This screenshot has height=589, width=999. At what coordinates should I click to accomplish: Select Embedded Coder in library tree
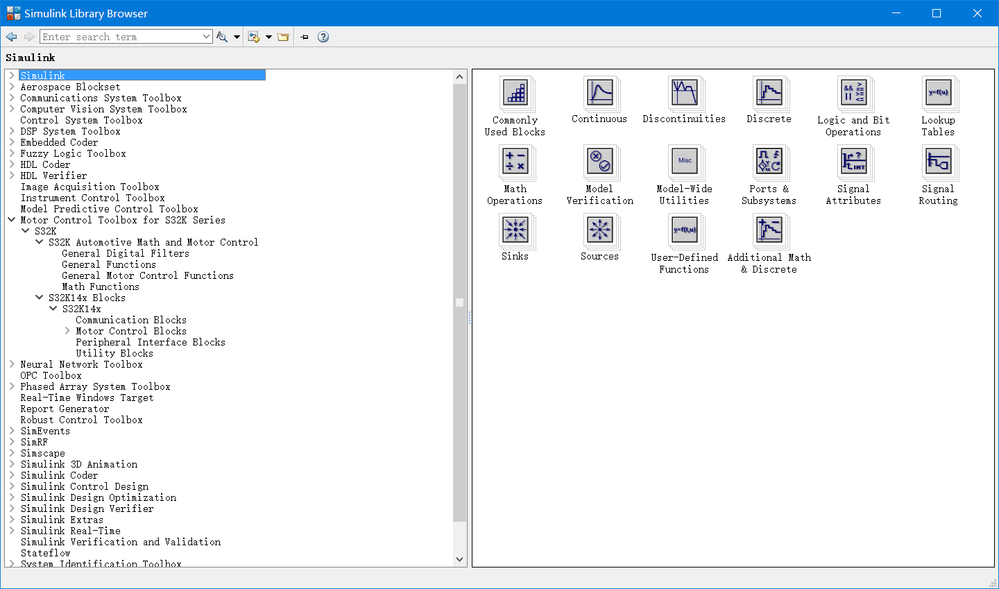coord(59,142)
